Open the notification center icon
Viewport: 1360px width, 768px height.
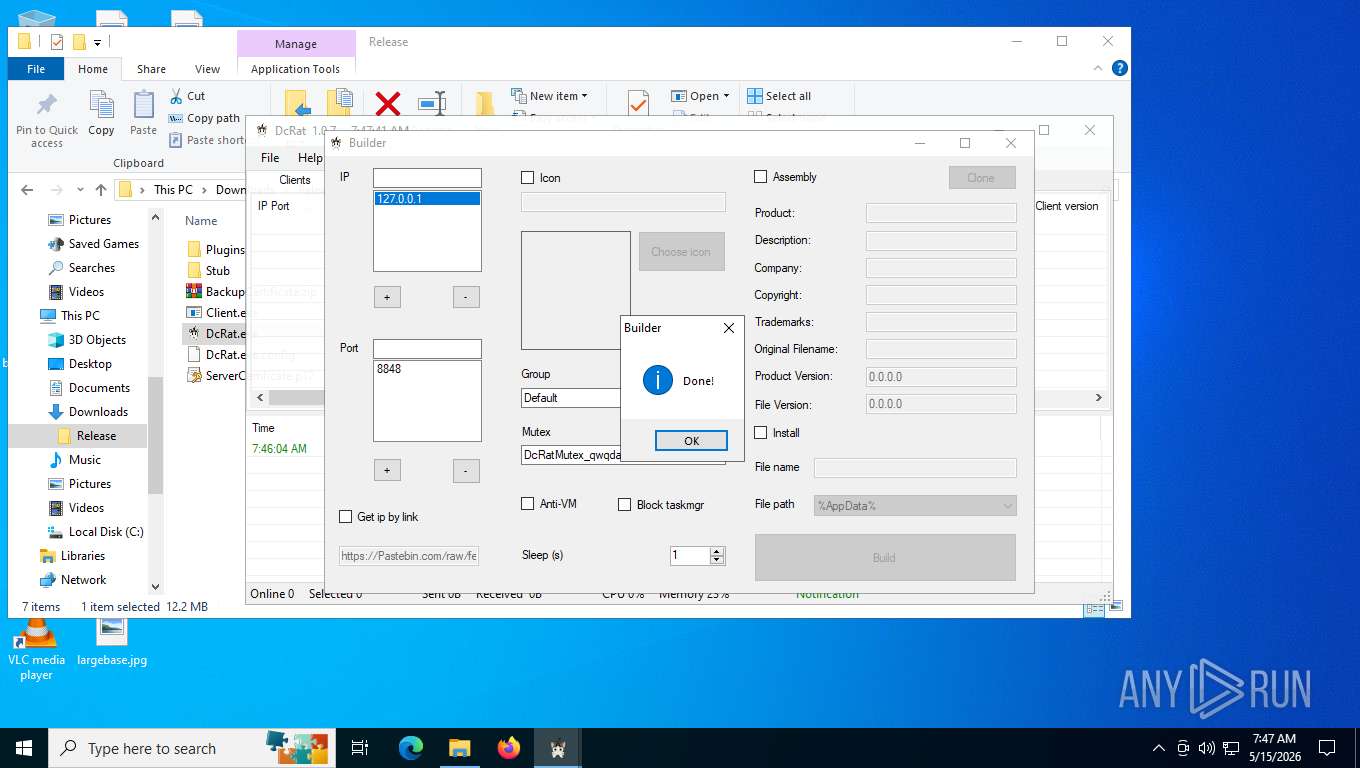tap(1327, 748)
